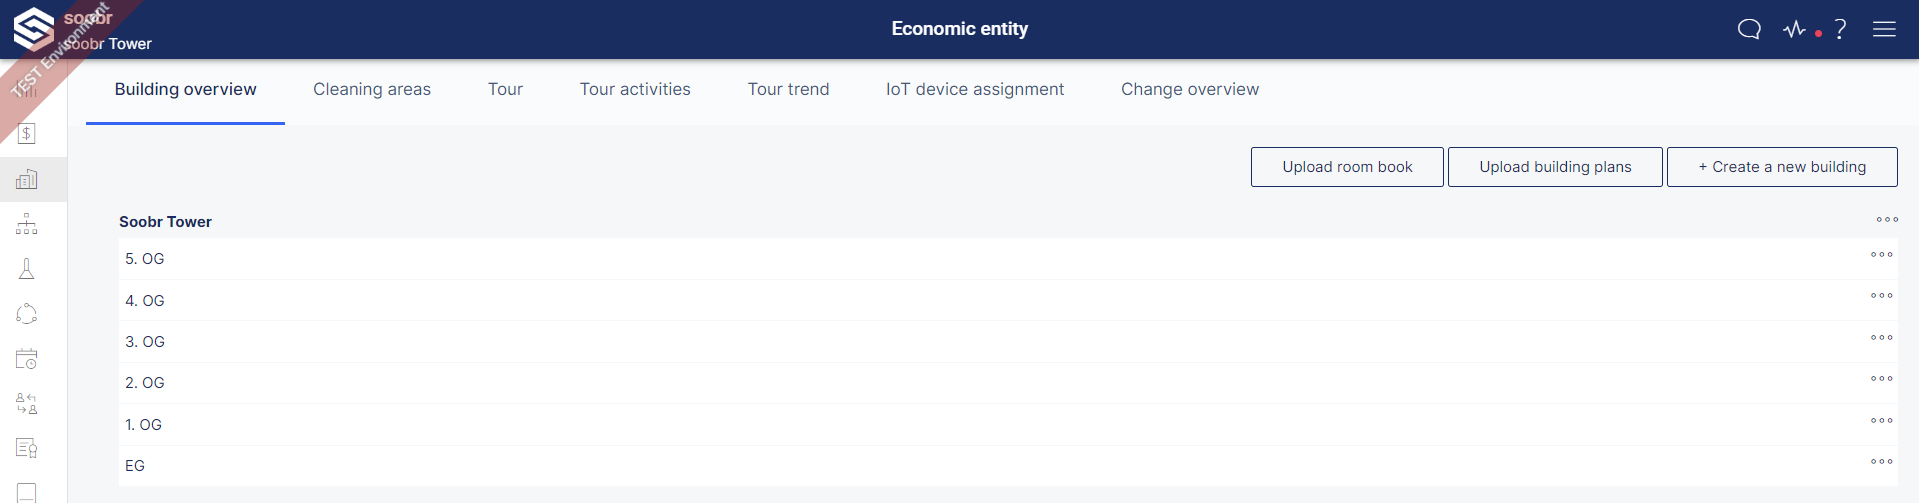Click the Upload room book button
Image resolution: width=1919 pixels, height=503 pixels.
[1347, 167]
